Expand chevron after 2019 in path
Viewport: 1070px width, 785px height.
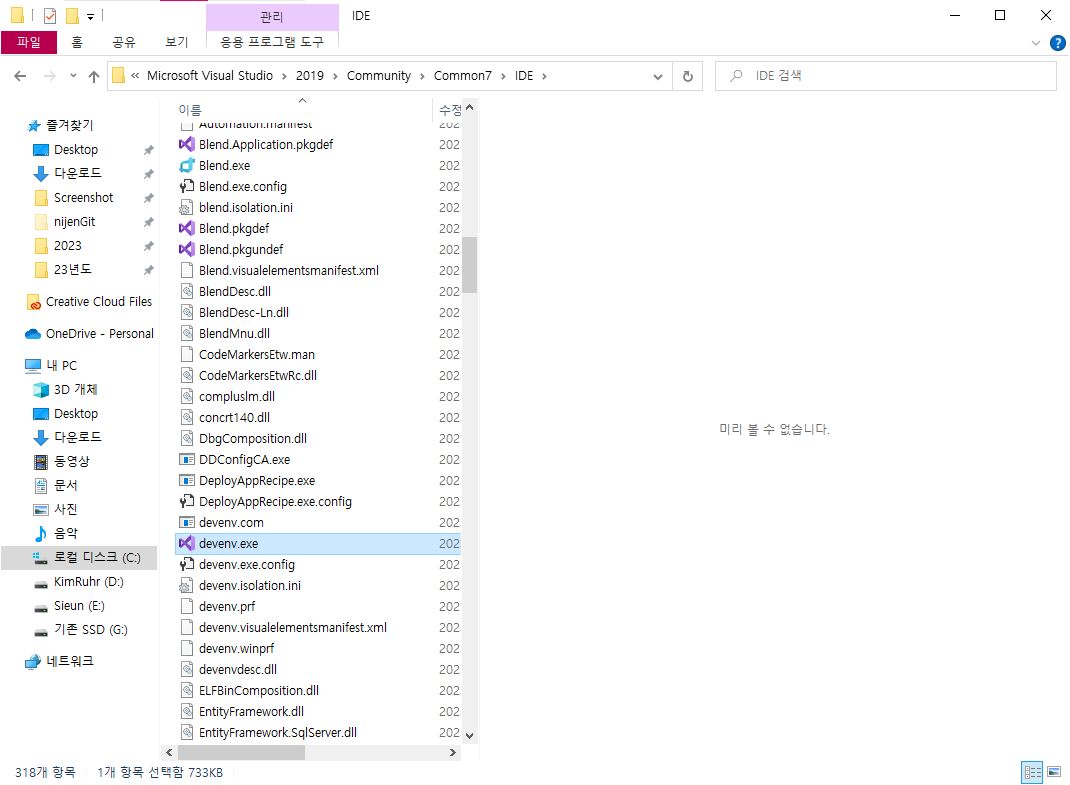coord(335,76)
